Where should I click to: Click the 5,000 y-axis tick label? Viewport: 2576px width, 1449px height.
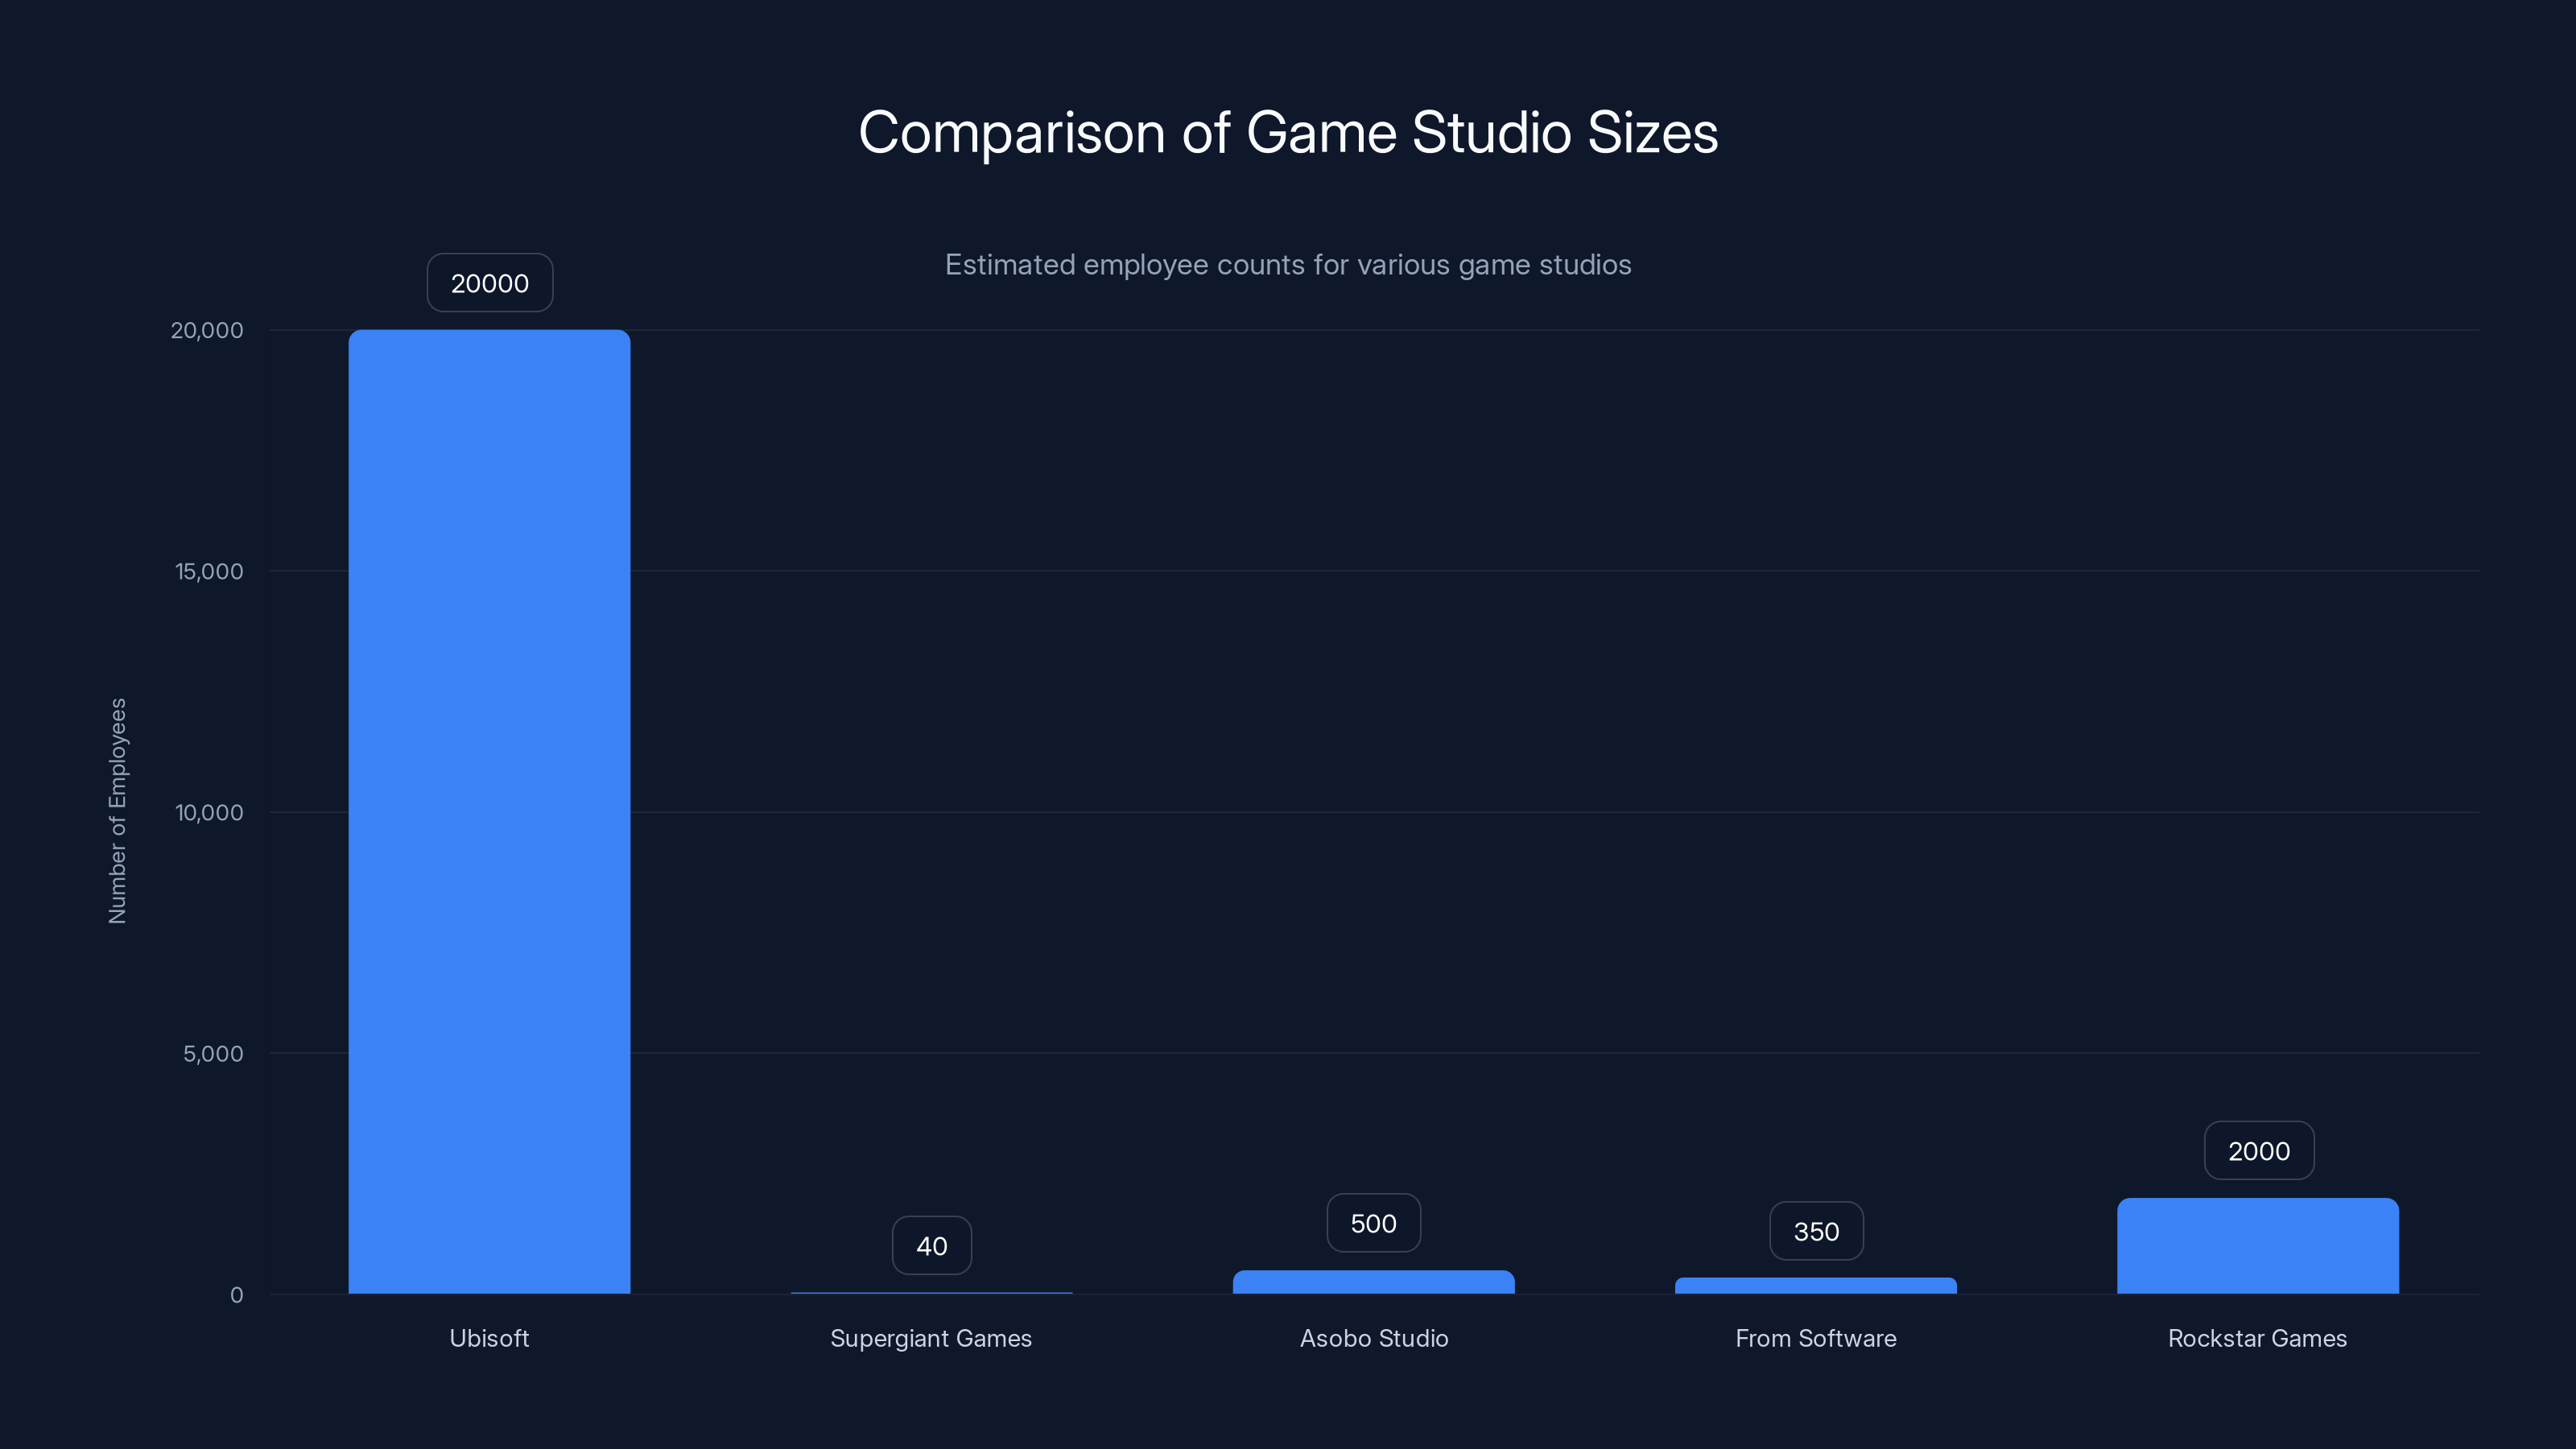pos(212,1054)
